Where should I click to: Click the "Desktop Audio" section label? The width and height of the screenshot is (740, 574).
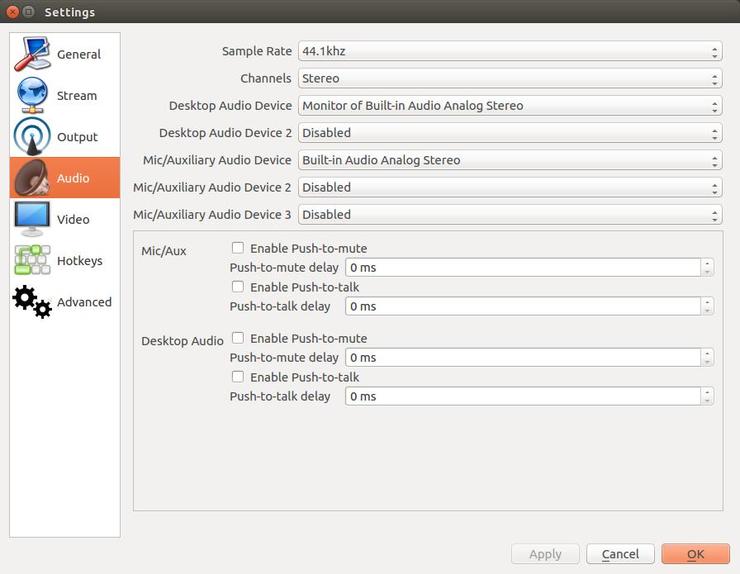(x=182, y=341)
